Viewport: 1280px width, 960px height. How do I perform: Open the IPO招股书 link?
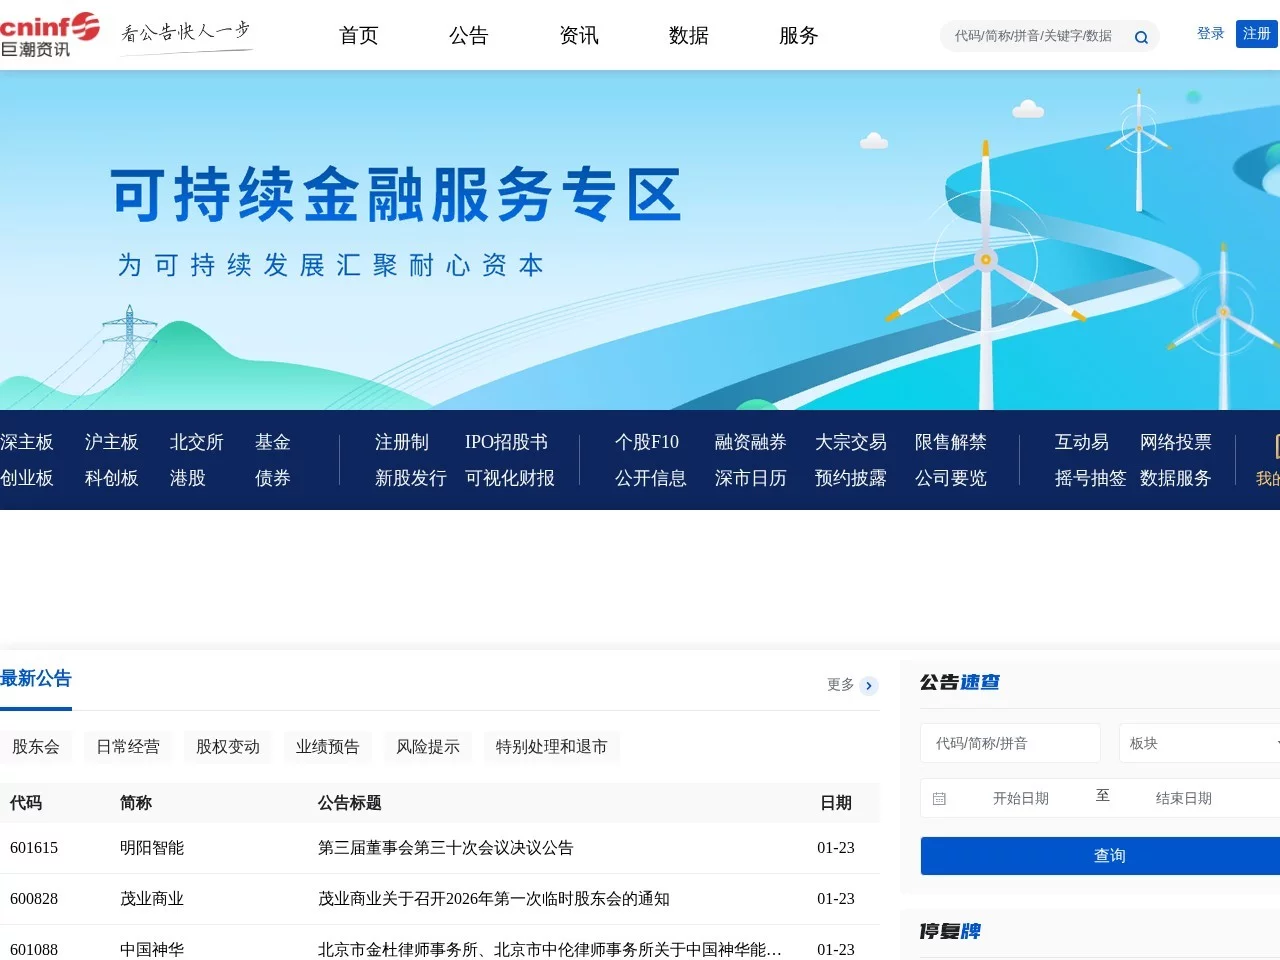(x=506, y=441)
